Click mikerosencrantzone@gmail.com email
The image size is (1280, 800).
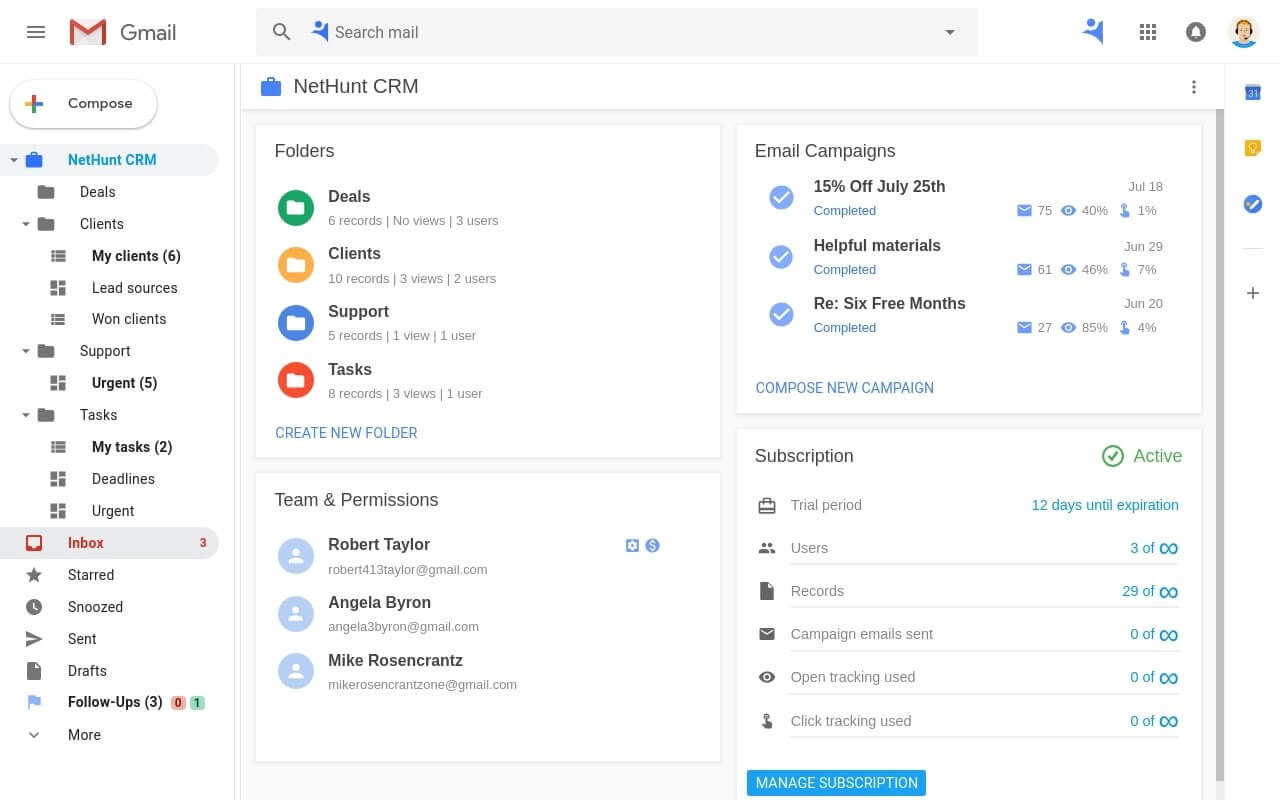click(x=422, y=685)
